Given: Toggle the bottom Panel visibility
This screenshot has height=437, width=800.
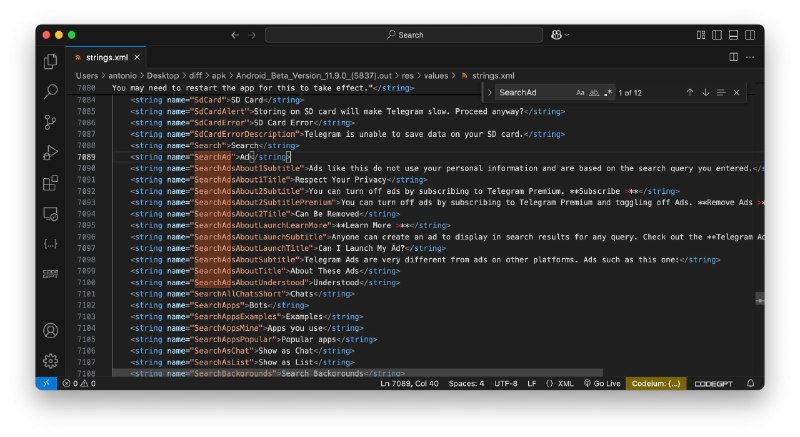Looking at the screenshot, I should click(733, 35).
